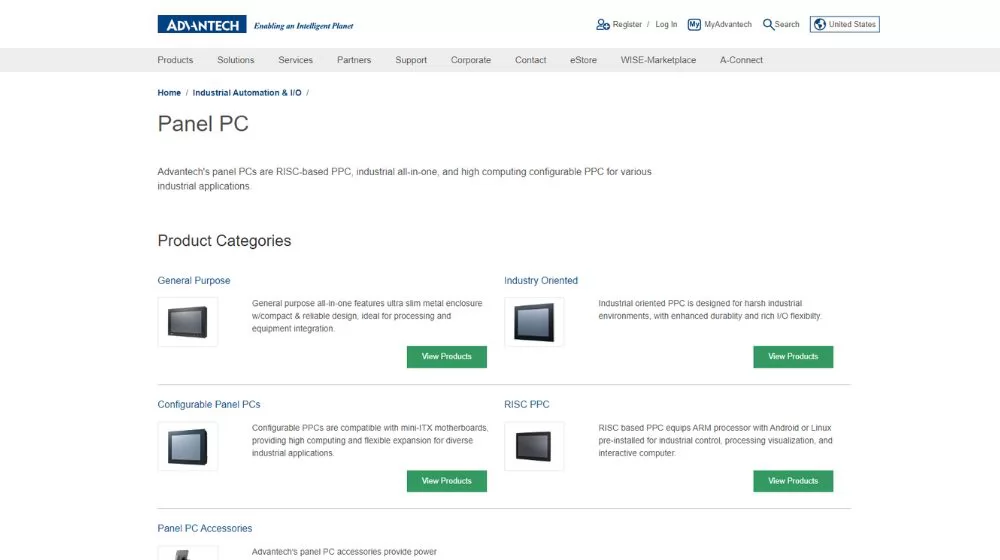Open the RISC PPC category heading

(526, 404)
